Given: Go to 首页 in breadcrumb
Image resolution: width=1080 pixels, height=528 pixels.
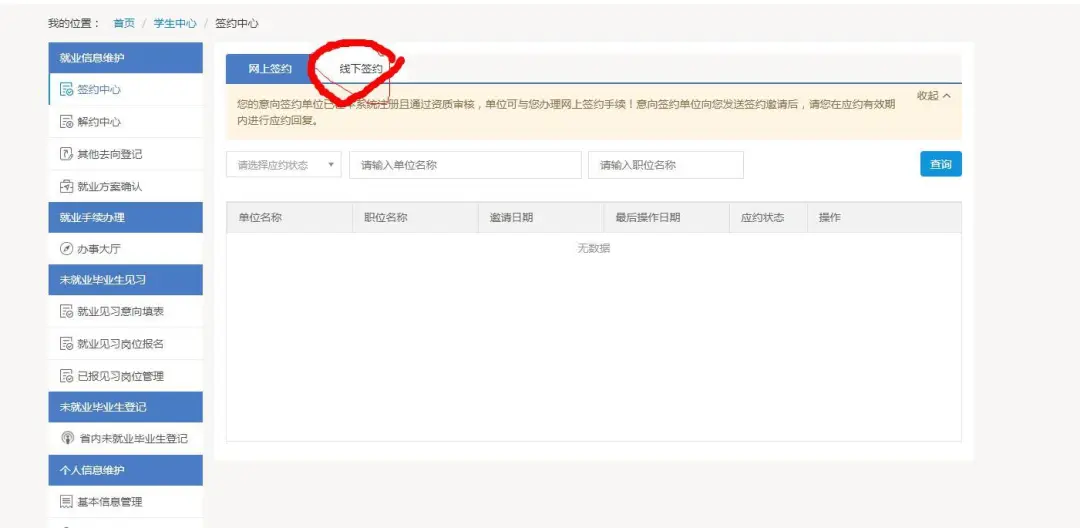Looking at the screenshot, I should click(x=124, y=23).
